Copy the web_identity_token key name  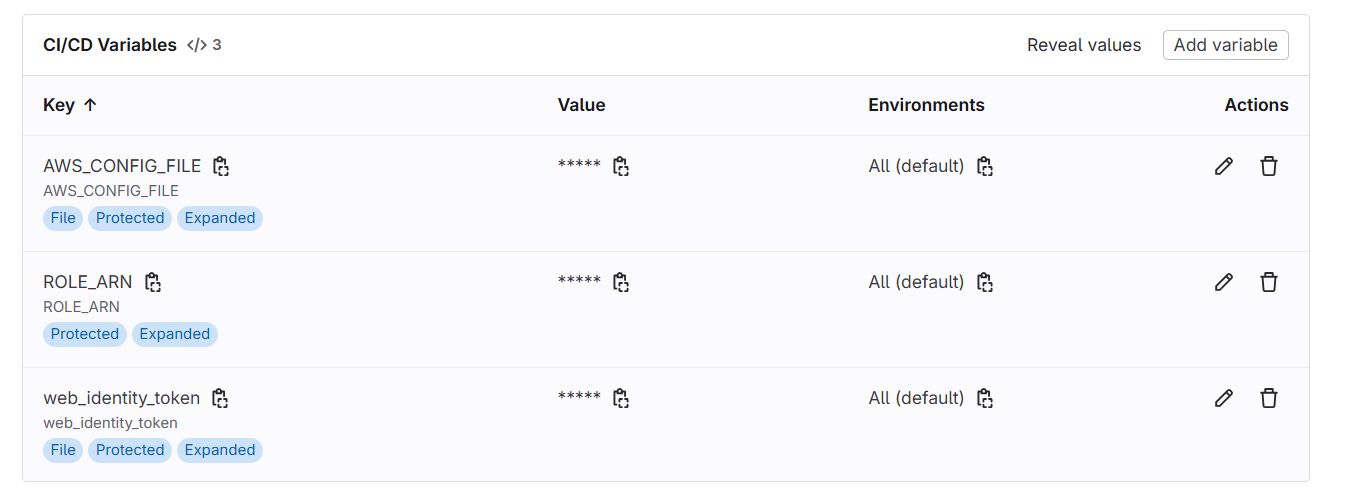coord(220,398)
